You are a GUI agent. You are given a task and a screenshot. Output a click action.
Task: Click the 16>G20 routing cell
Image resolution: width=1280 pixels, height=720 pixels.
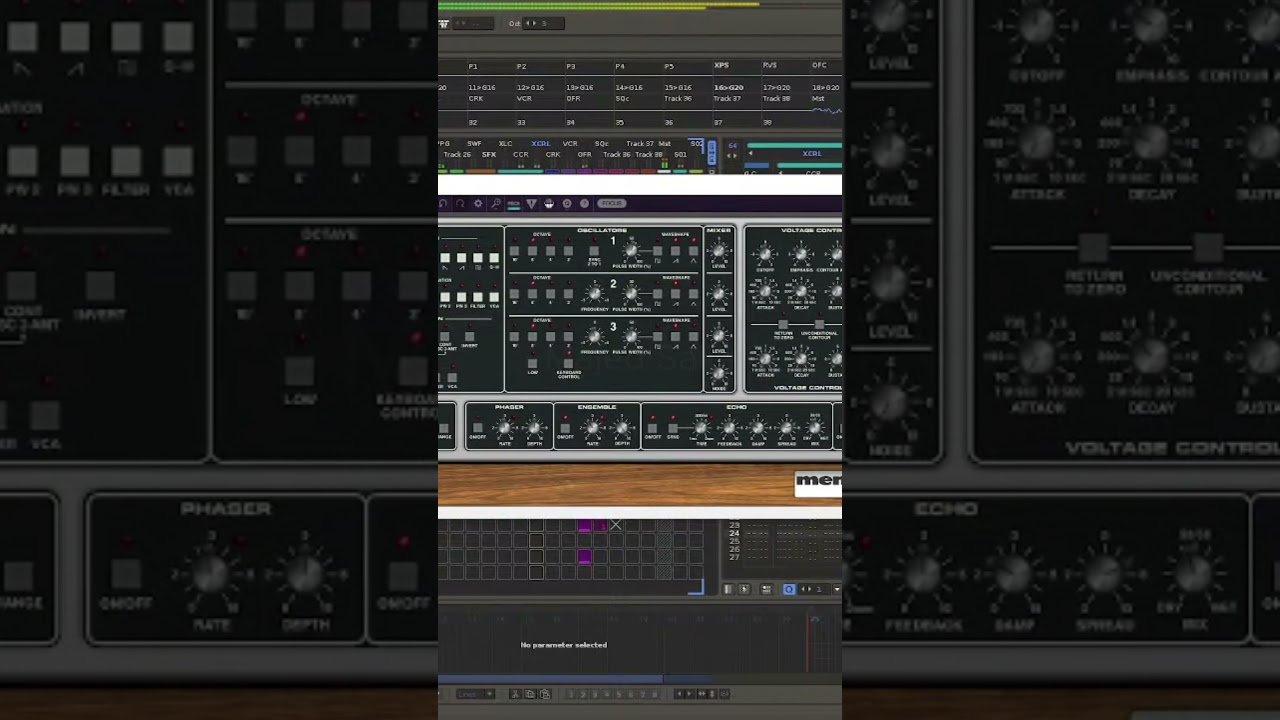coord(728,87)
